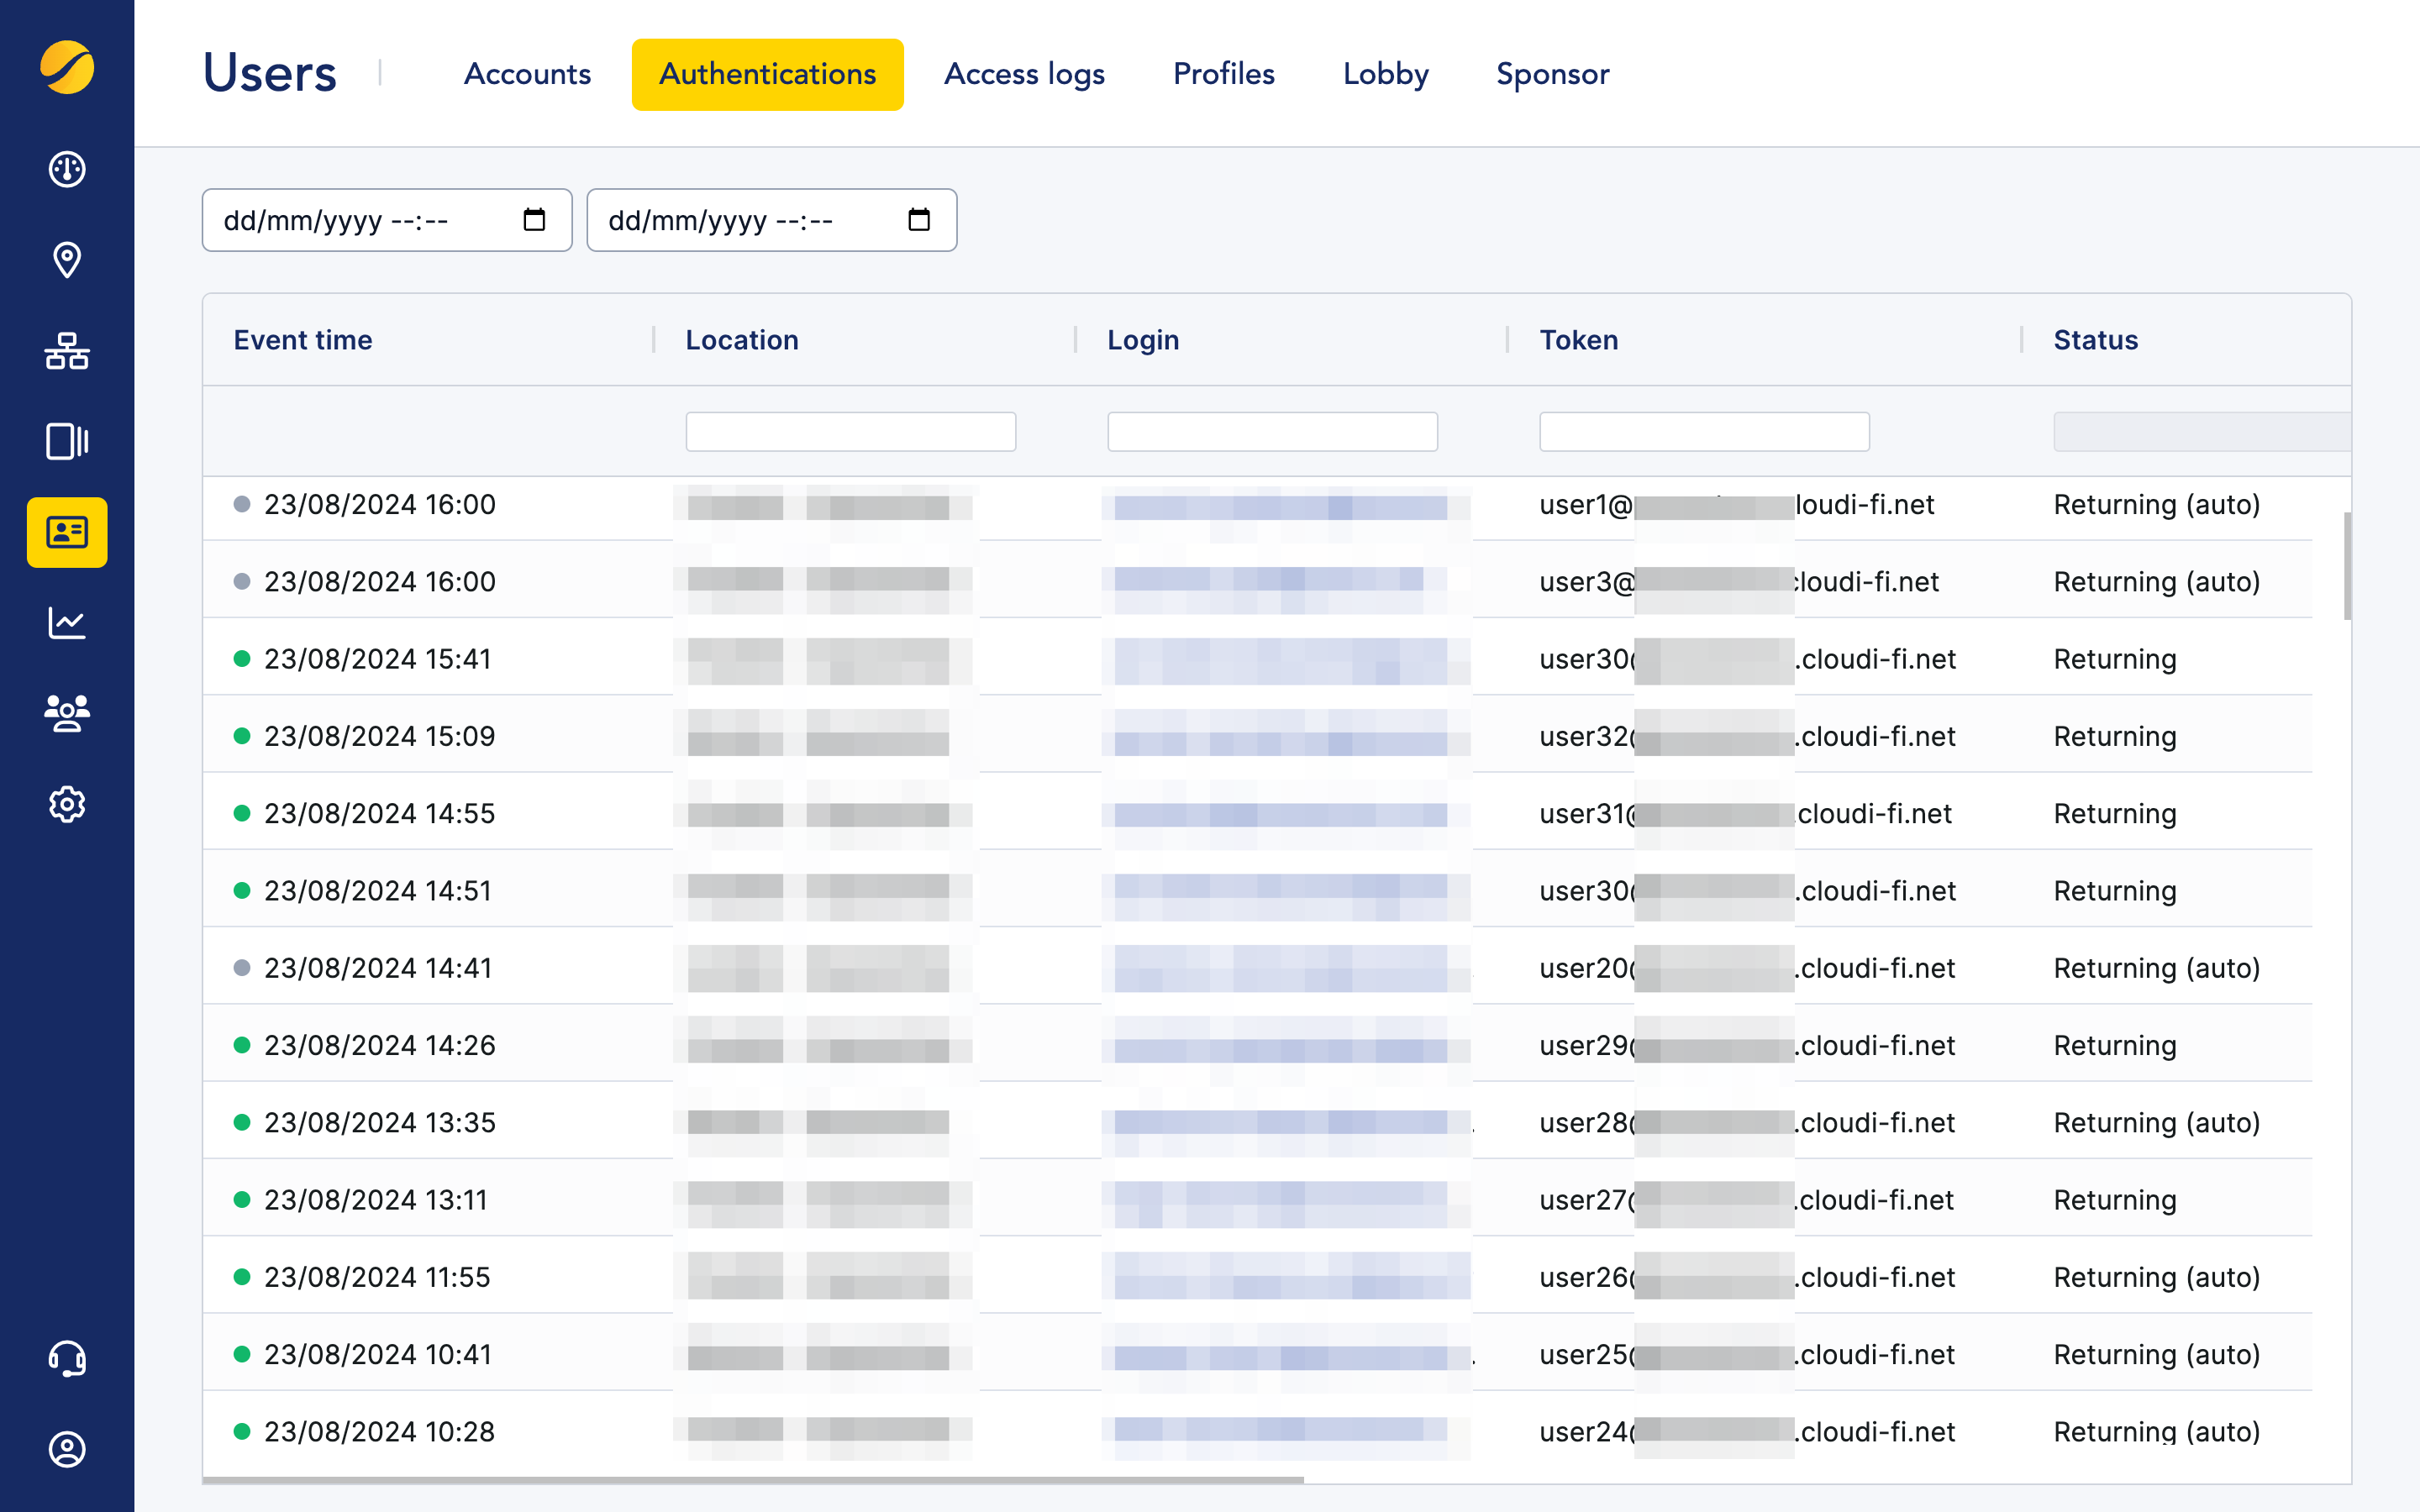Open the end date calendar picker
Screen dimensions: 2420x1512
[x=919, y=219]
